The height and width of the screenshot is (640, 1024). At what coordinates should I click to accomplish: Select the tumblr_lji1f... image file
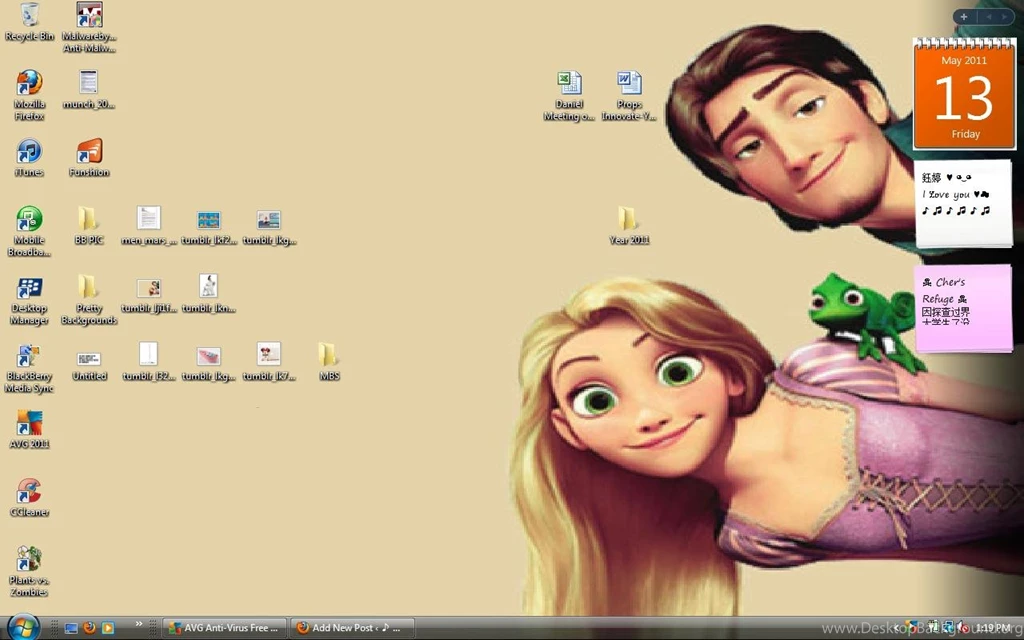point(149,295)
